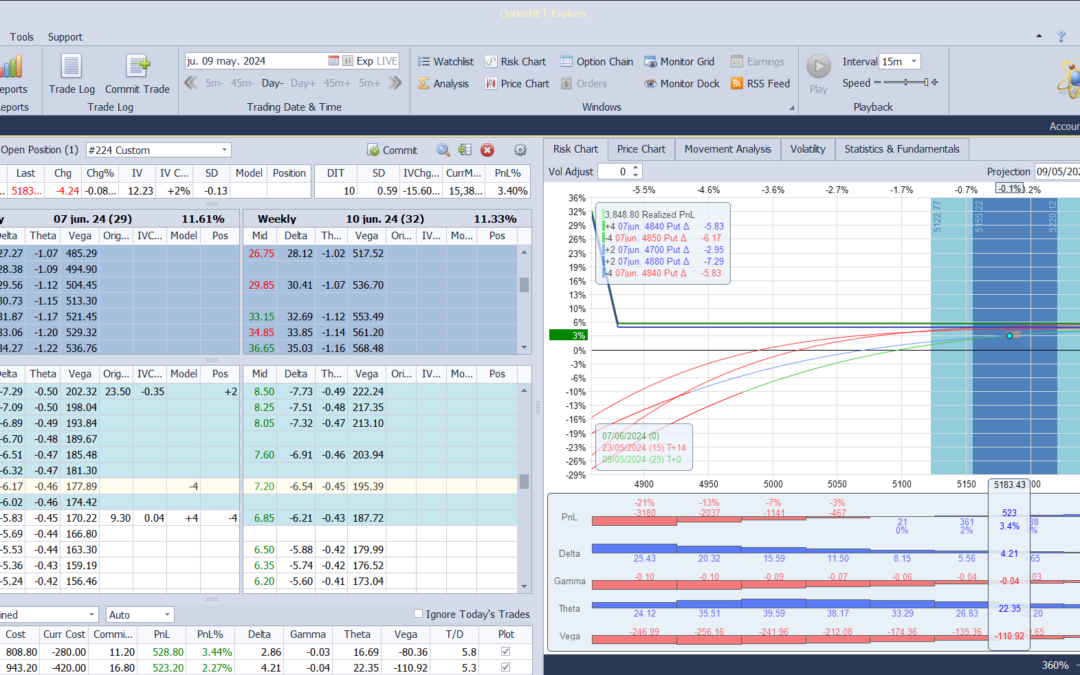Open the Tools menu
This screenshot has height=675, width=1080.
coord(21,37)
